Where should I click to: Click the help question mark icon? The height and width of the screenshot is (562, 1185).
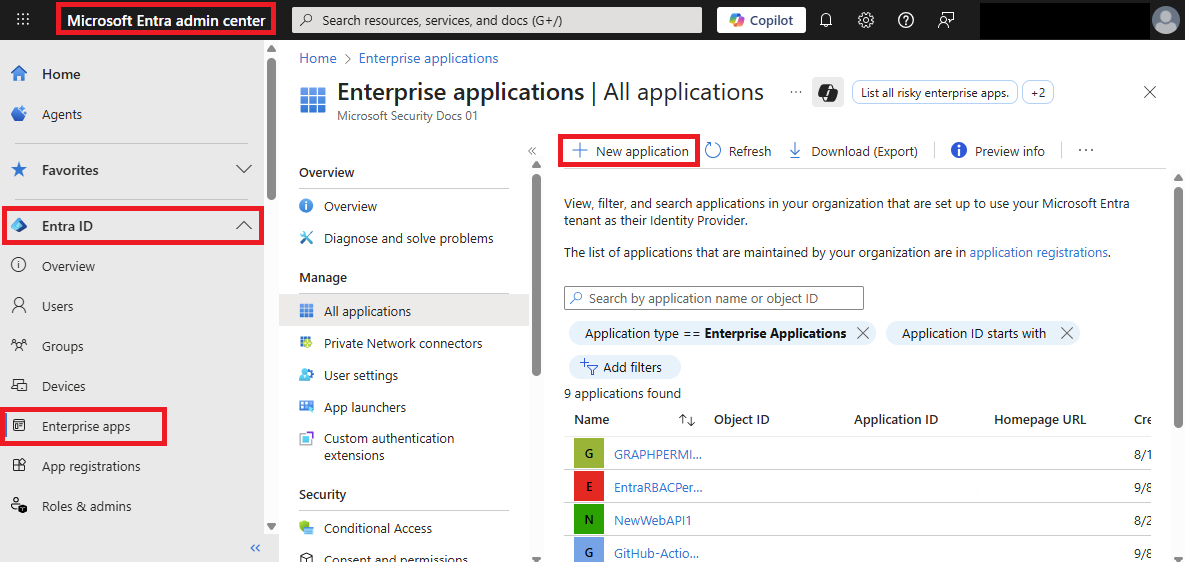tap(906, 20)
